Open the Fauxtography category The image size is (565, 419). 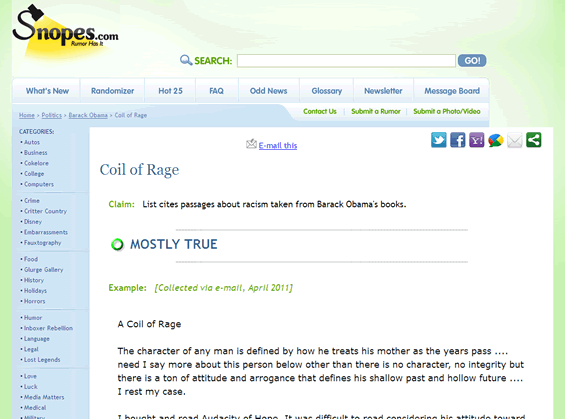(43, 243)
